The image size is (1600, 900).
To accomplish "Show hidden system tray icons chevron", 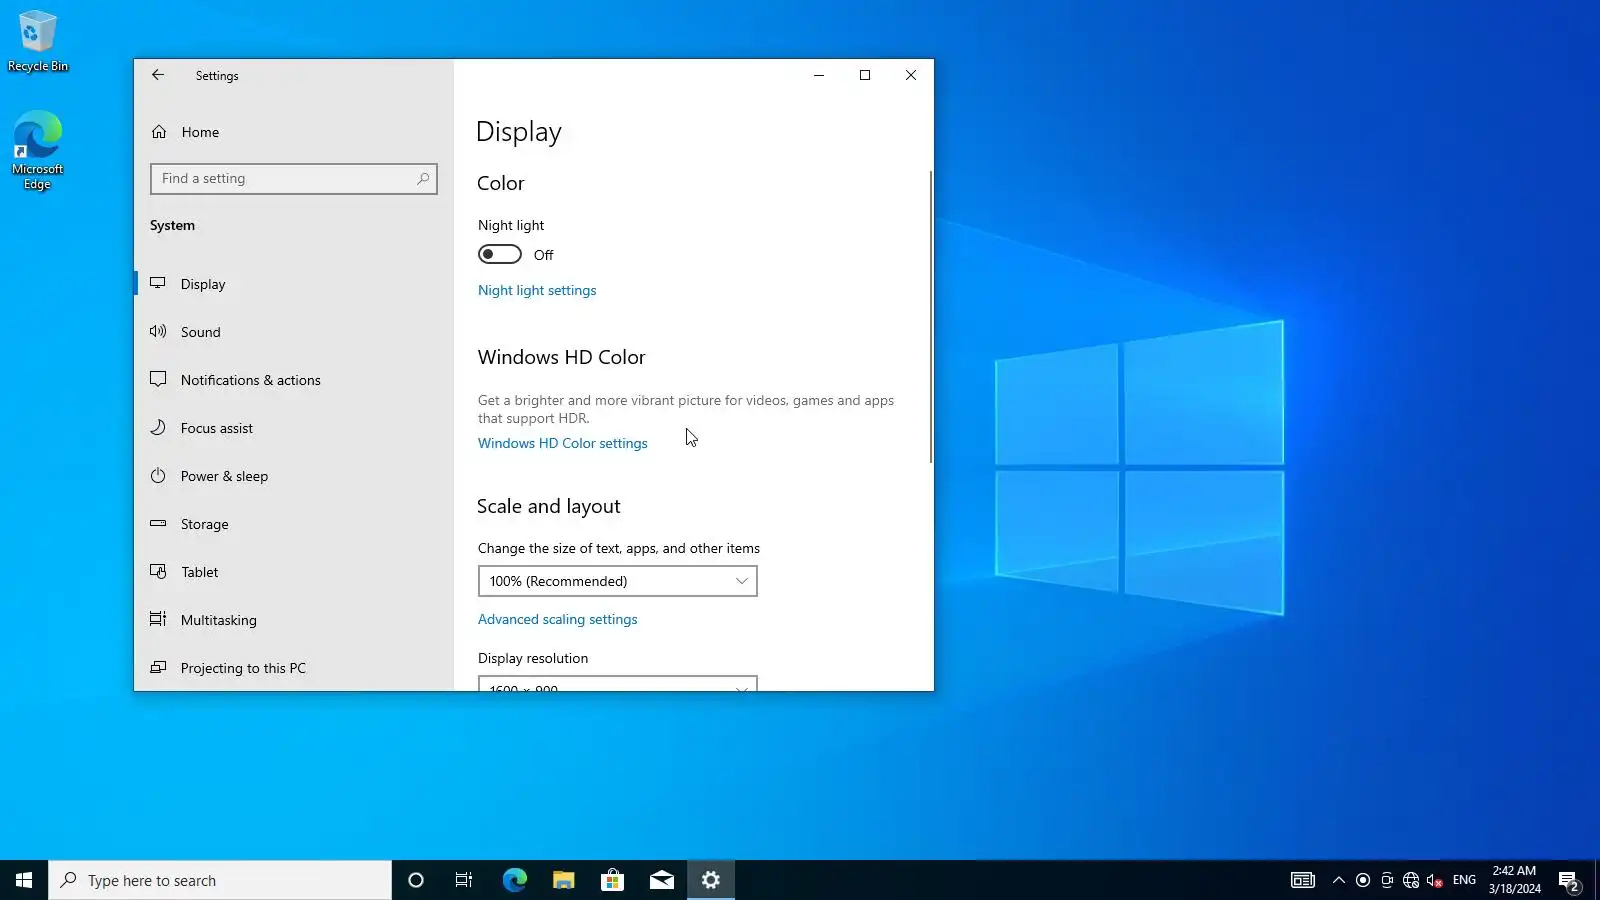I will pos(1338,880).
